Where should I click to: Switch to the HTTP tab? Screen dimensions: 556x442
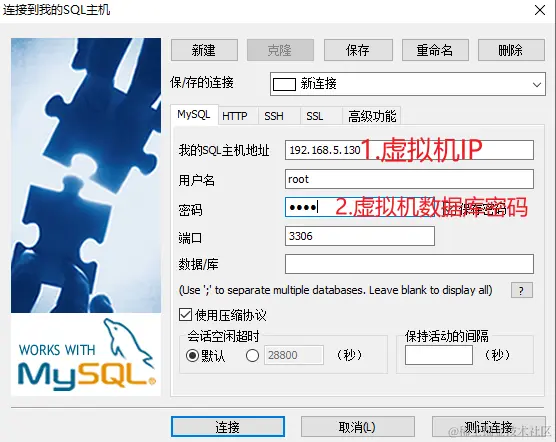tap(235, 116)
